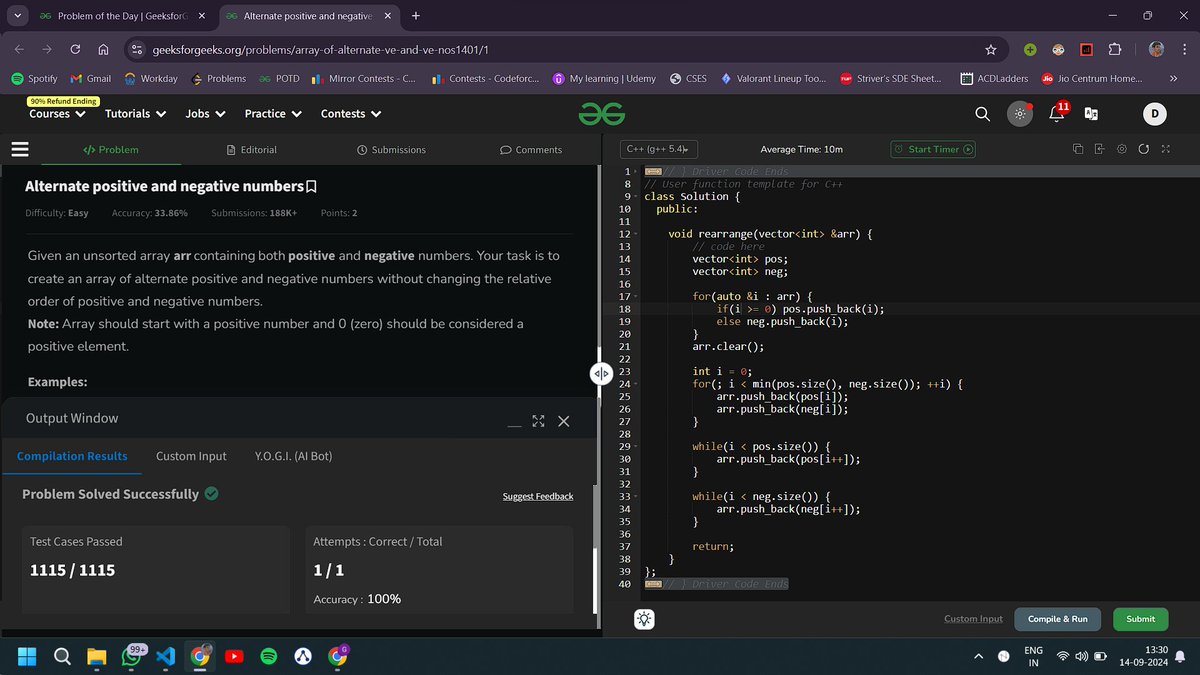Expand the Output Window to fullscreen
The image size is (1200, 675).
(x=539, y=421)
